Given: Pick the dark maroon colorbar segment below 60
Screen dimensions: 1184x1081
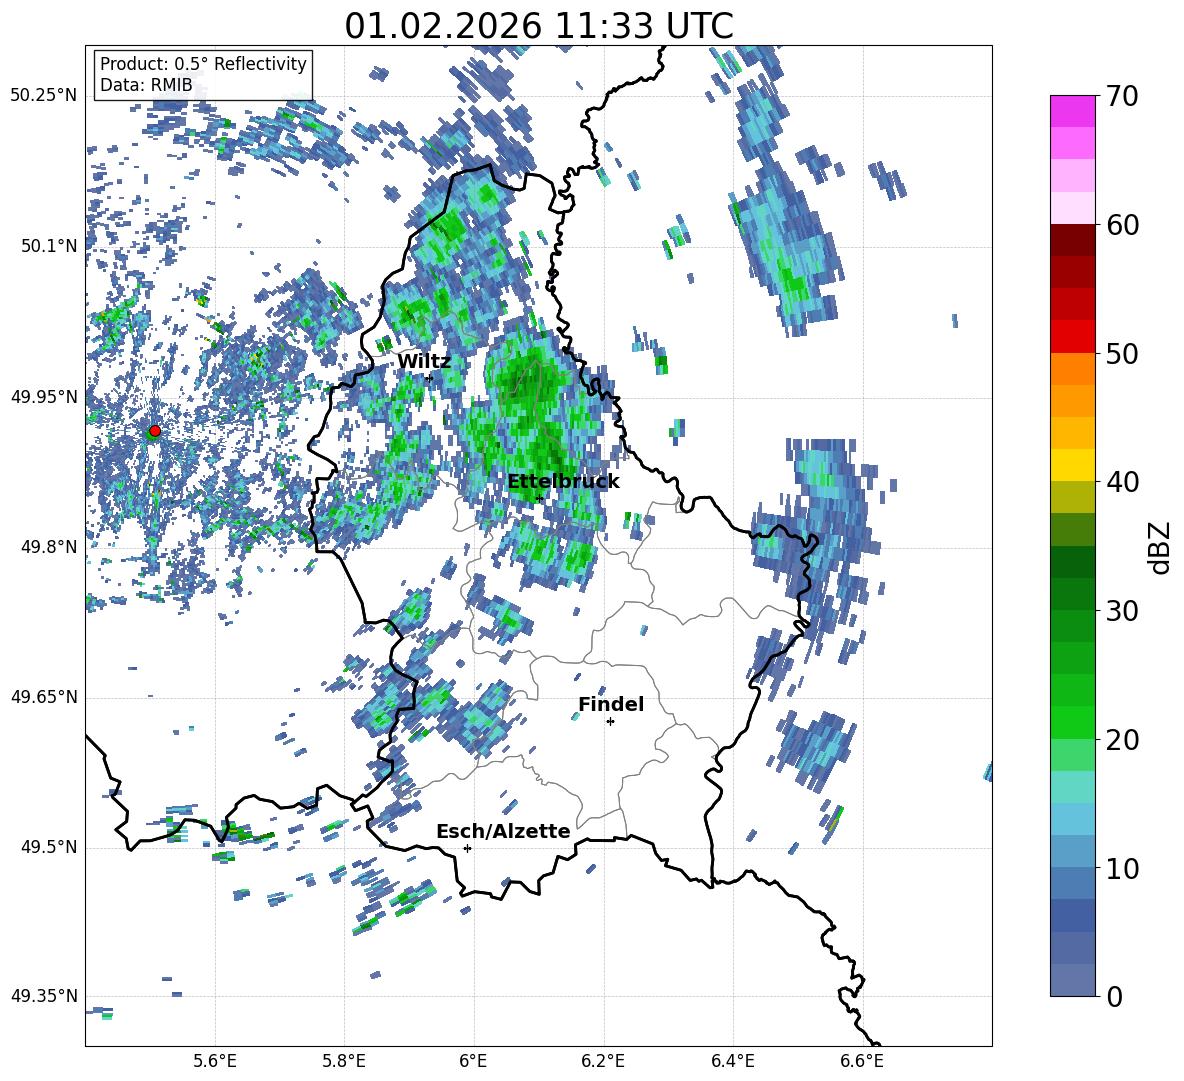Looking at the screenshot, I should [1073, 240].
